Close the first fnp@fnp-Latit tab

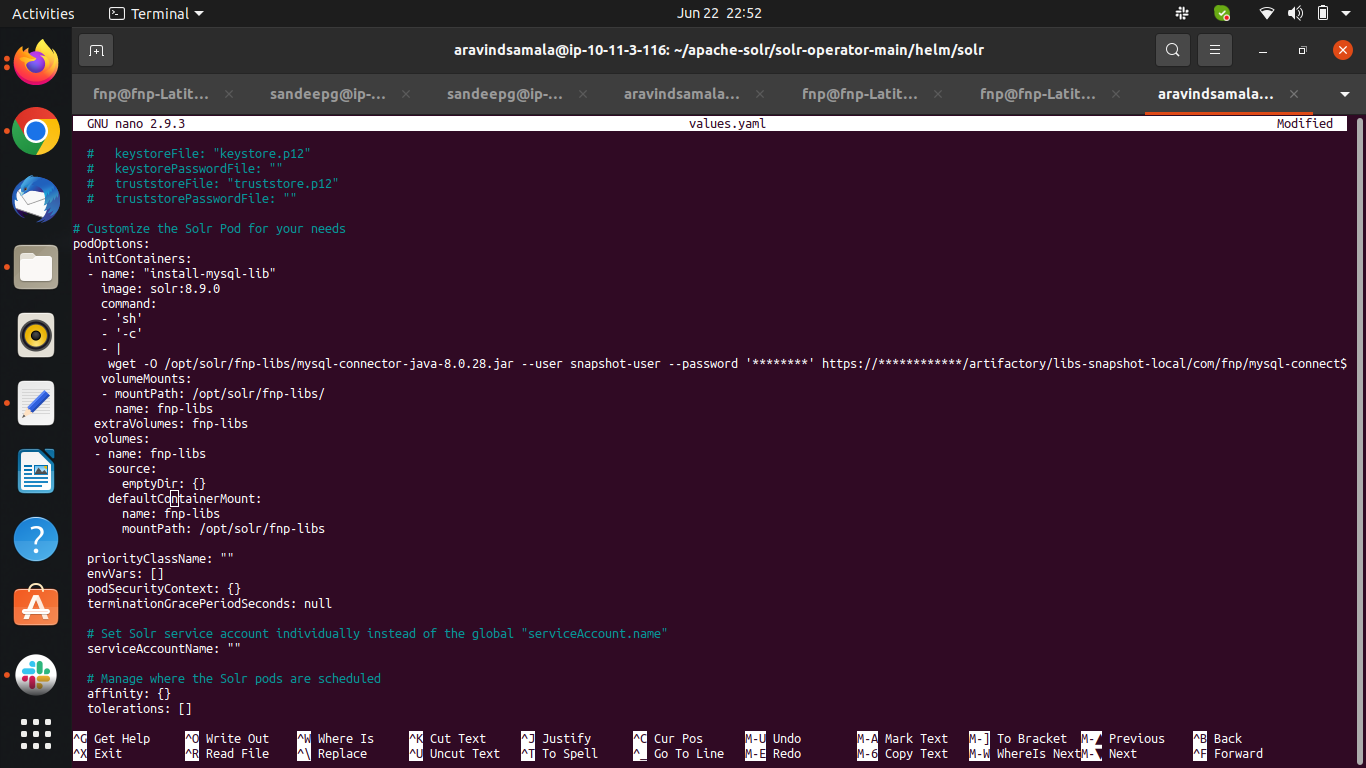[228, 93]
